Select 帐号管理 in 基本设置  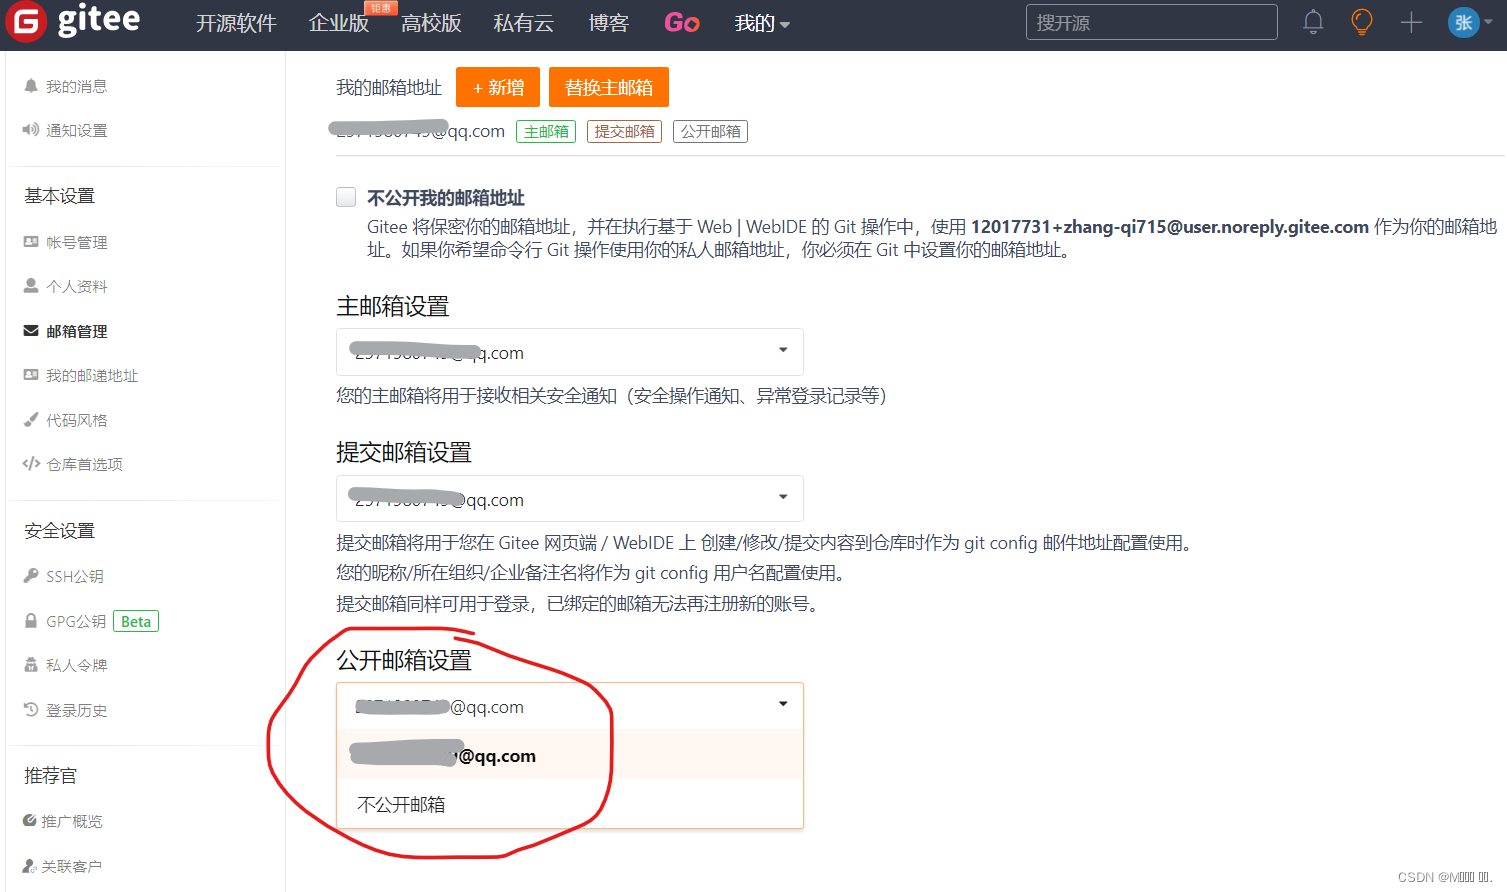[x=77, y=241]
